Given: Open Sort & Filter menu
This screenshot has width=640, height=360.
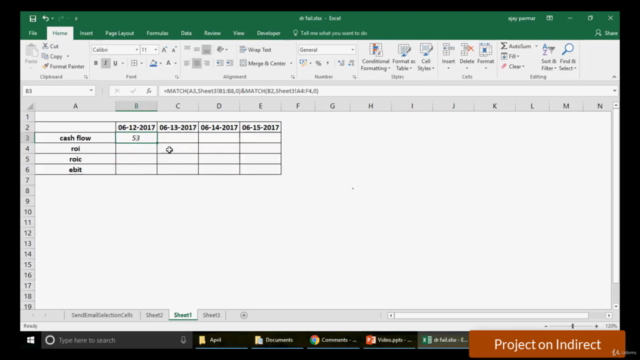Looking at the screenshot, I should pos(549,57).
